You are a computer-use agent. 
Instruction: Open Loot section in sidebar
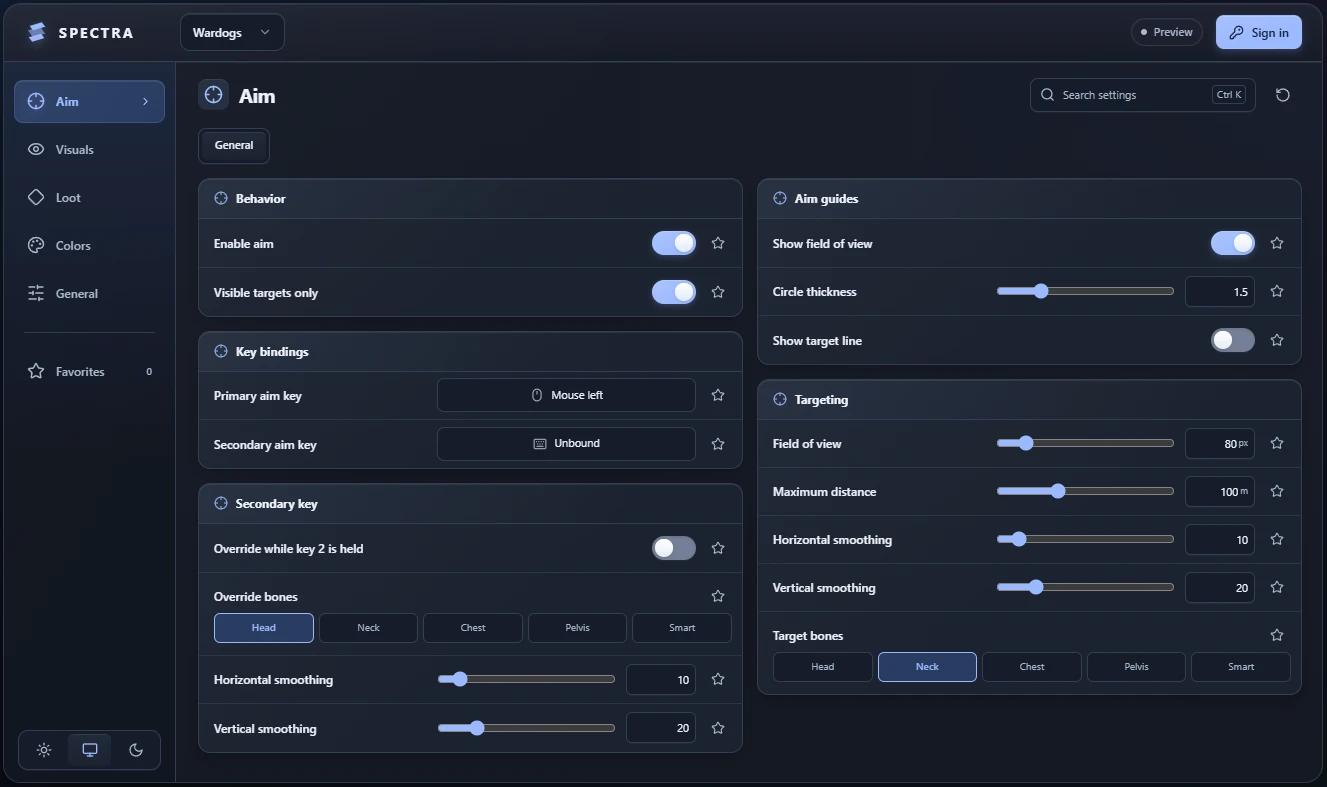(89, 198)
